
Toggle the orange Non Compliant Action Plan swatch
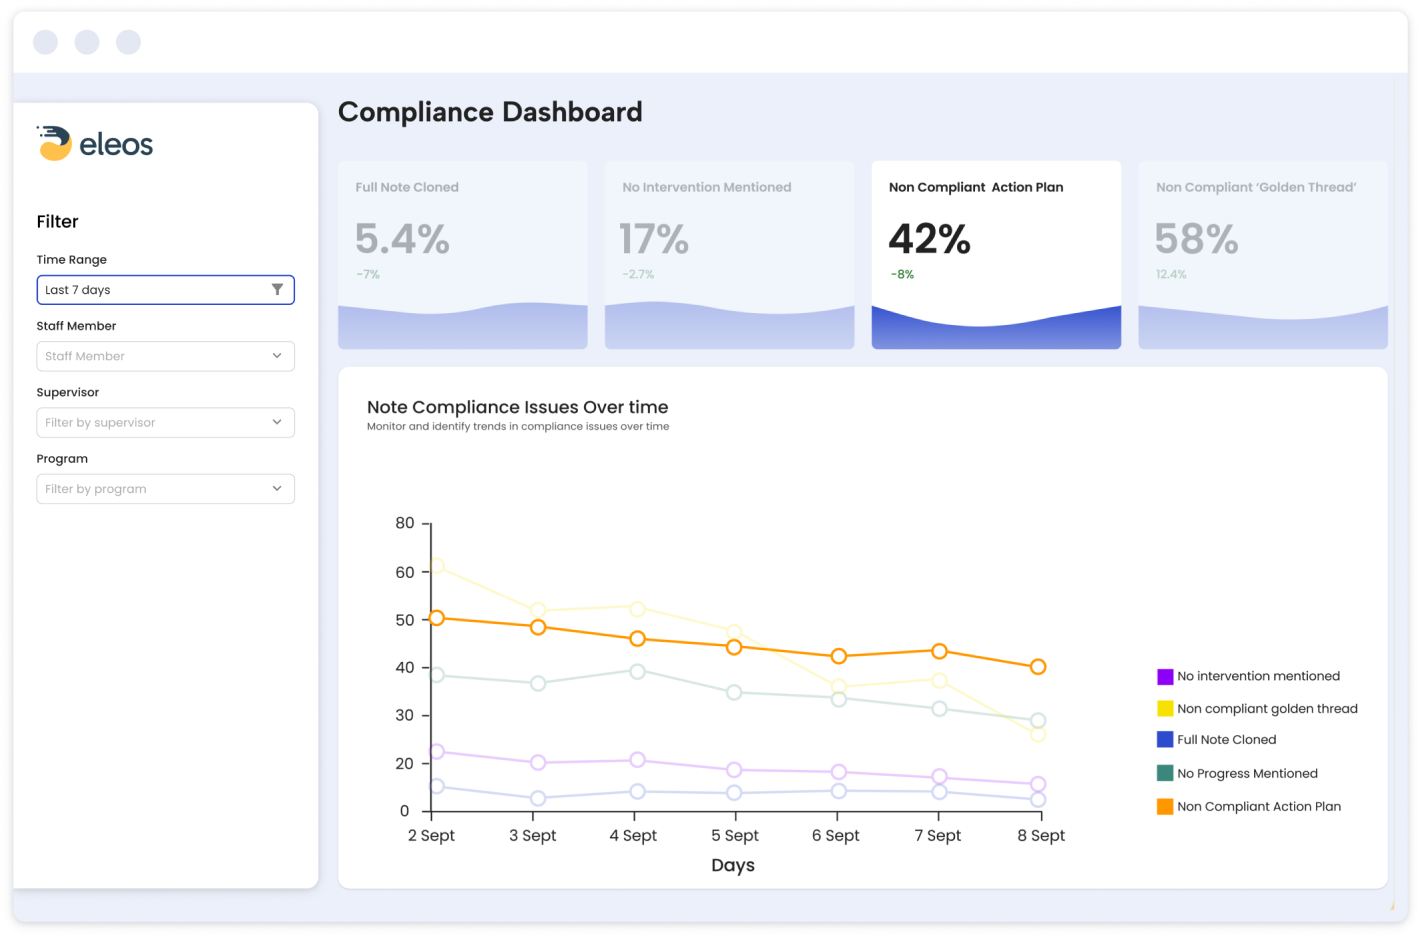pyautogui.click(x=1165, y=807)
